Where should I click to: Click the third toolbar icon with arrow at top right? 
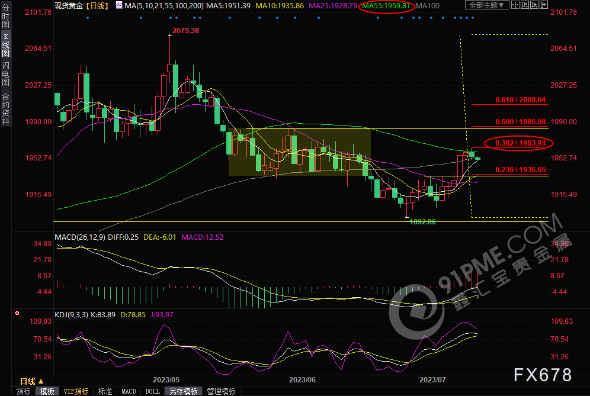pyautogui.click(x=534, y=5)
